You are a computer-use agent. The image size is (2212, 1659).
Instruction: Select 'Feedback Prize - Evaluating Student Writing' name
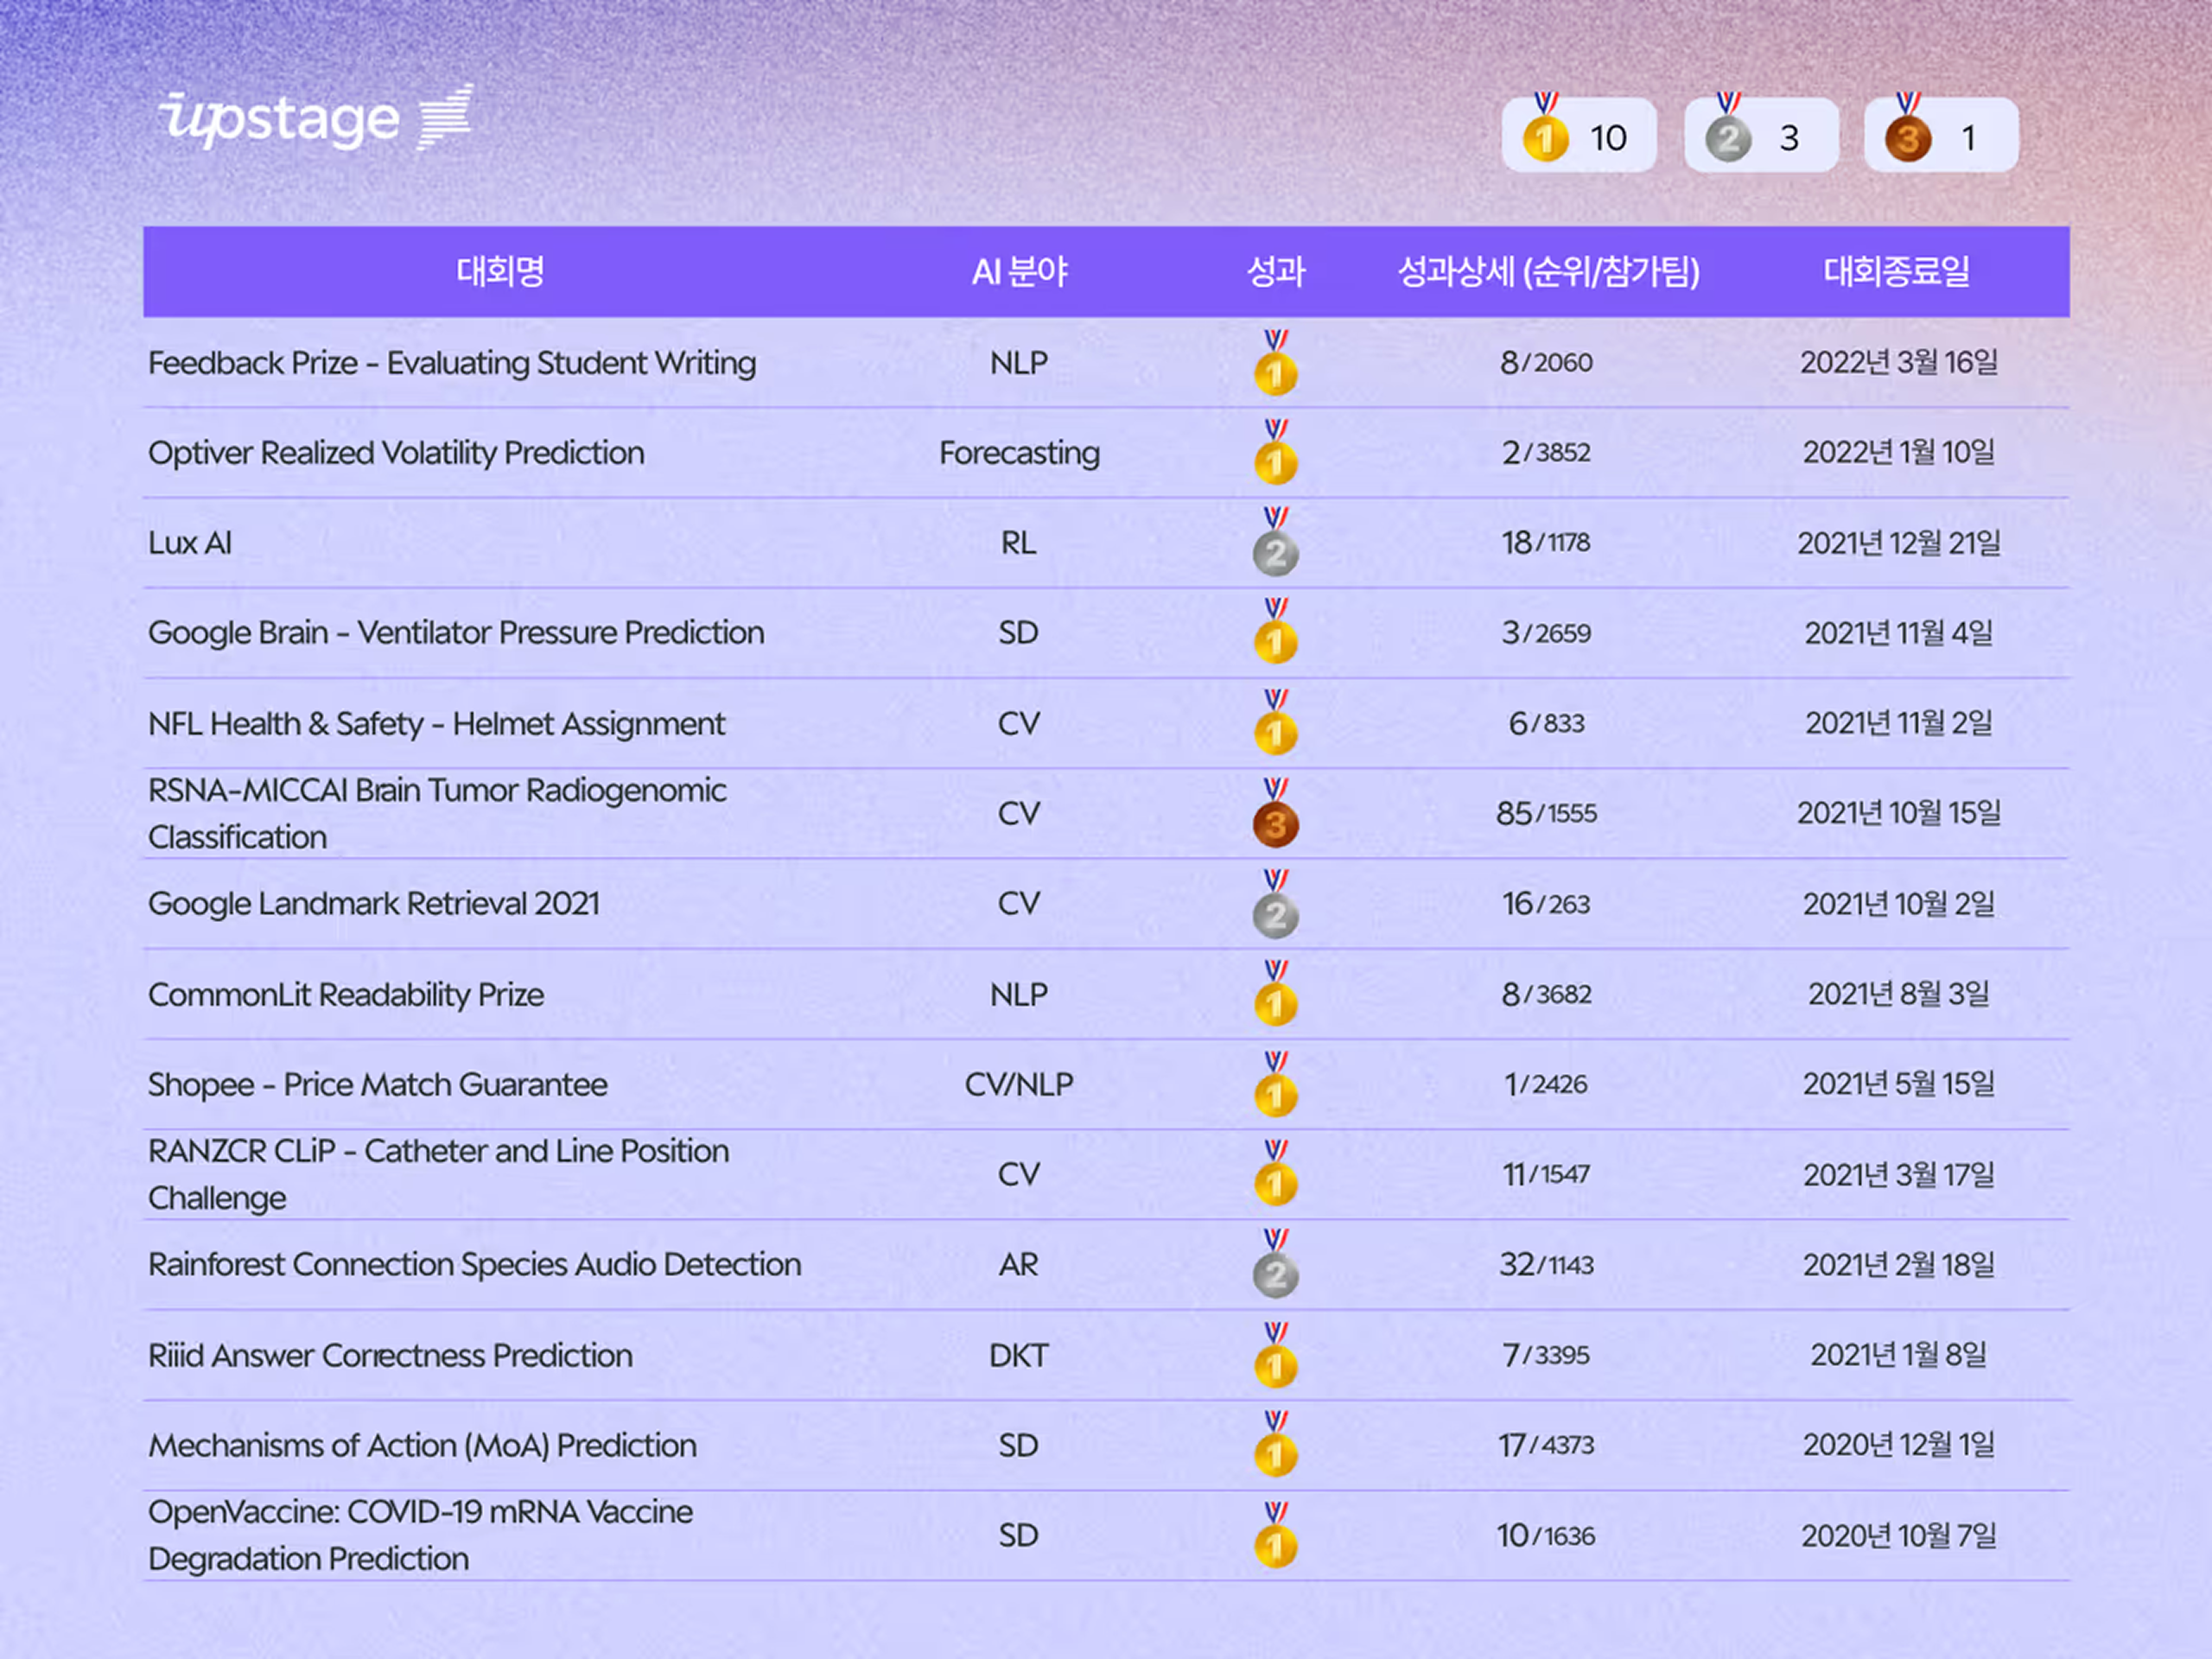point(452,363)
